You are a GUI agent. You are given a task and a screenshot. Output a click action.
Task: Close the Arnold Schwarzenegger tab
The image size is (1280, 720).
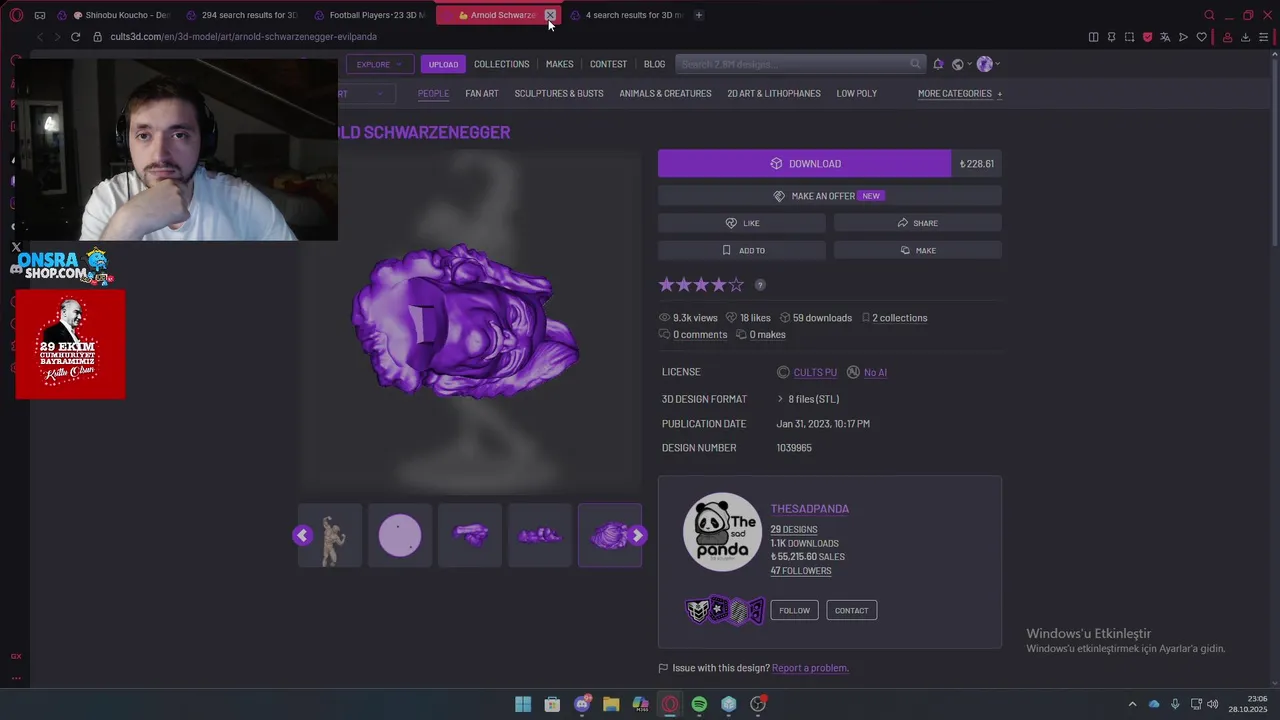click(550, 15)
